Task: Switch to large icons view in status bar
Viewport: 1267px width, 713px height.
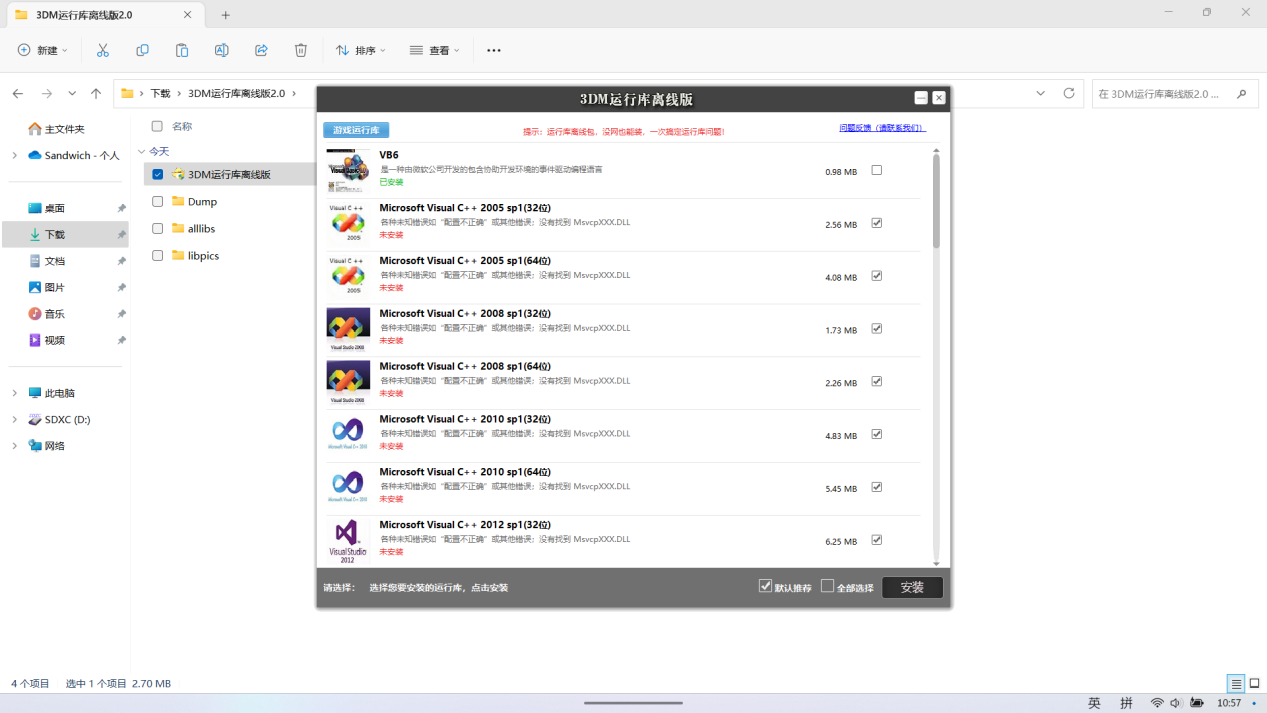Action: tap(1255, 684)
